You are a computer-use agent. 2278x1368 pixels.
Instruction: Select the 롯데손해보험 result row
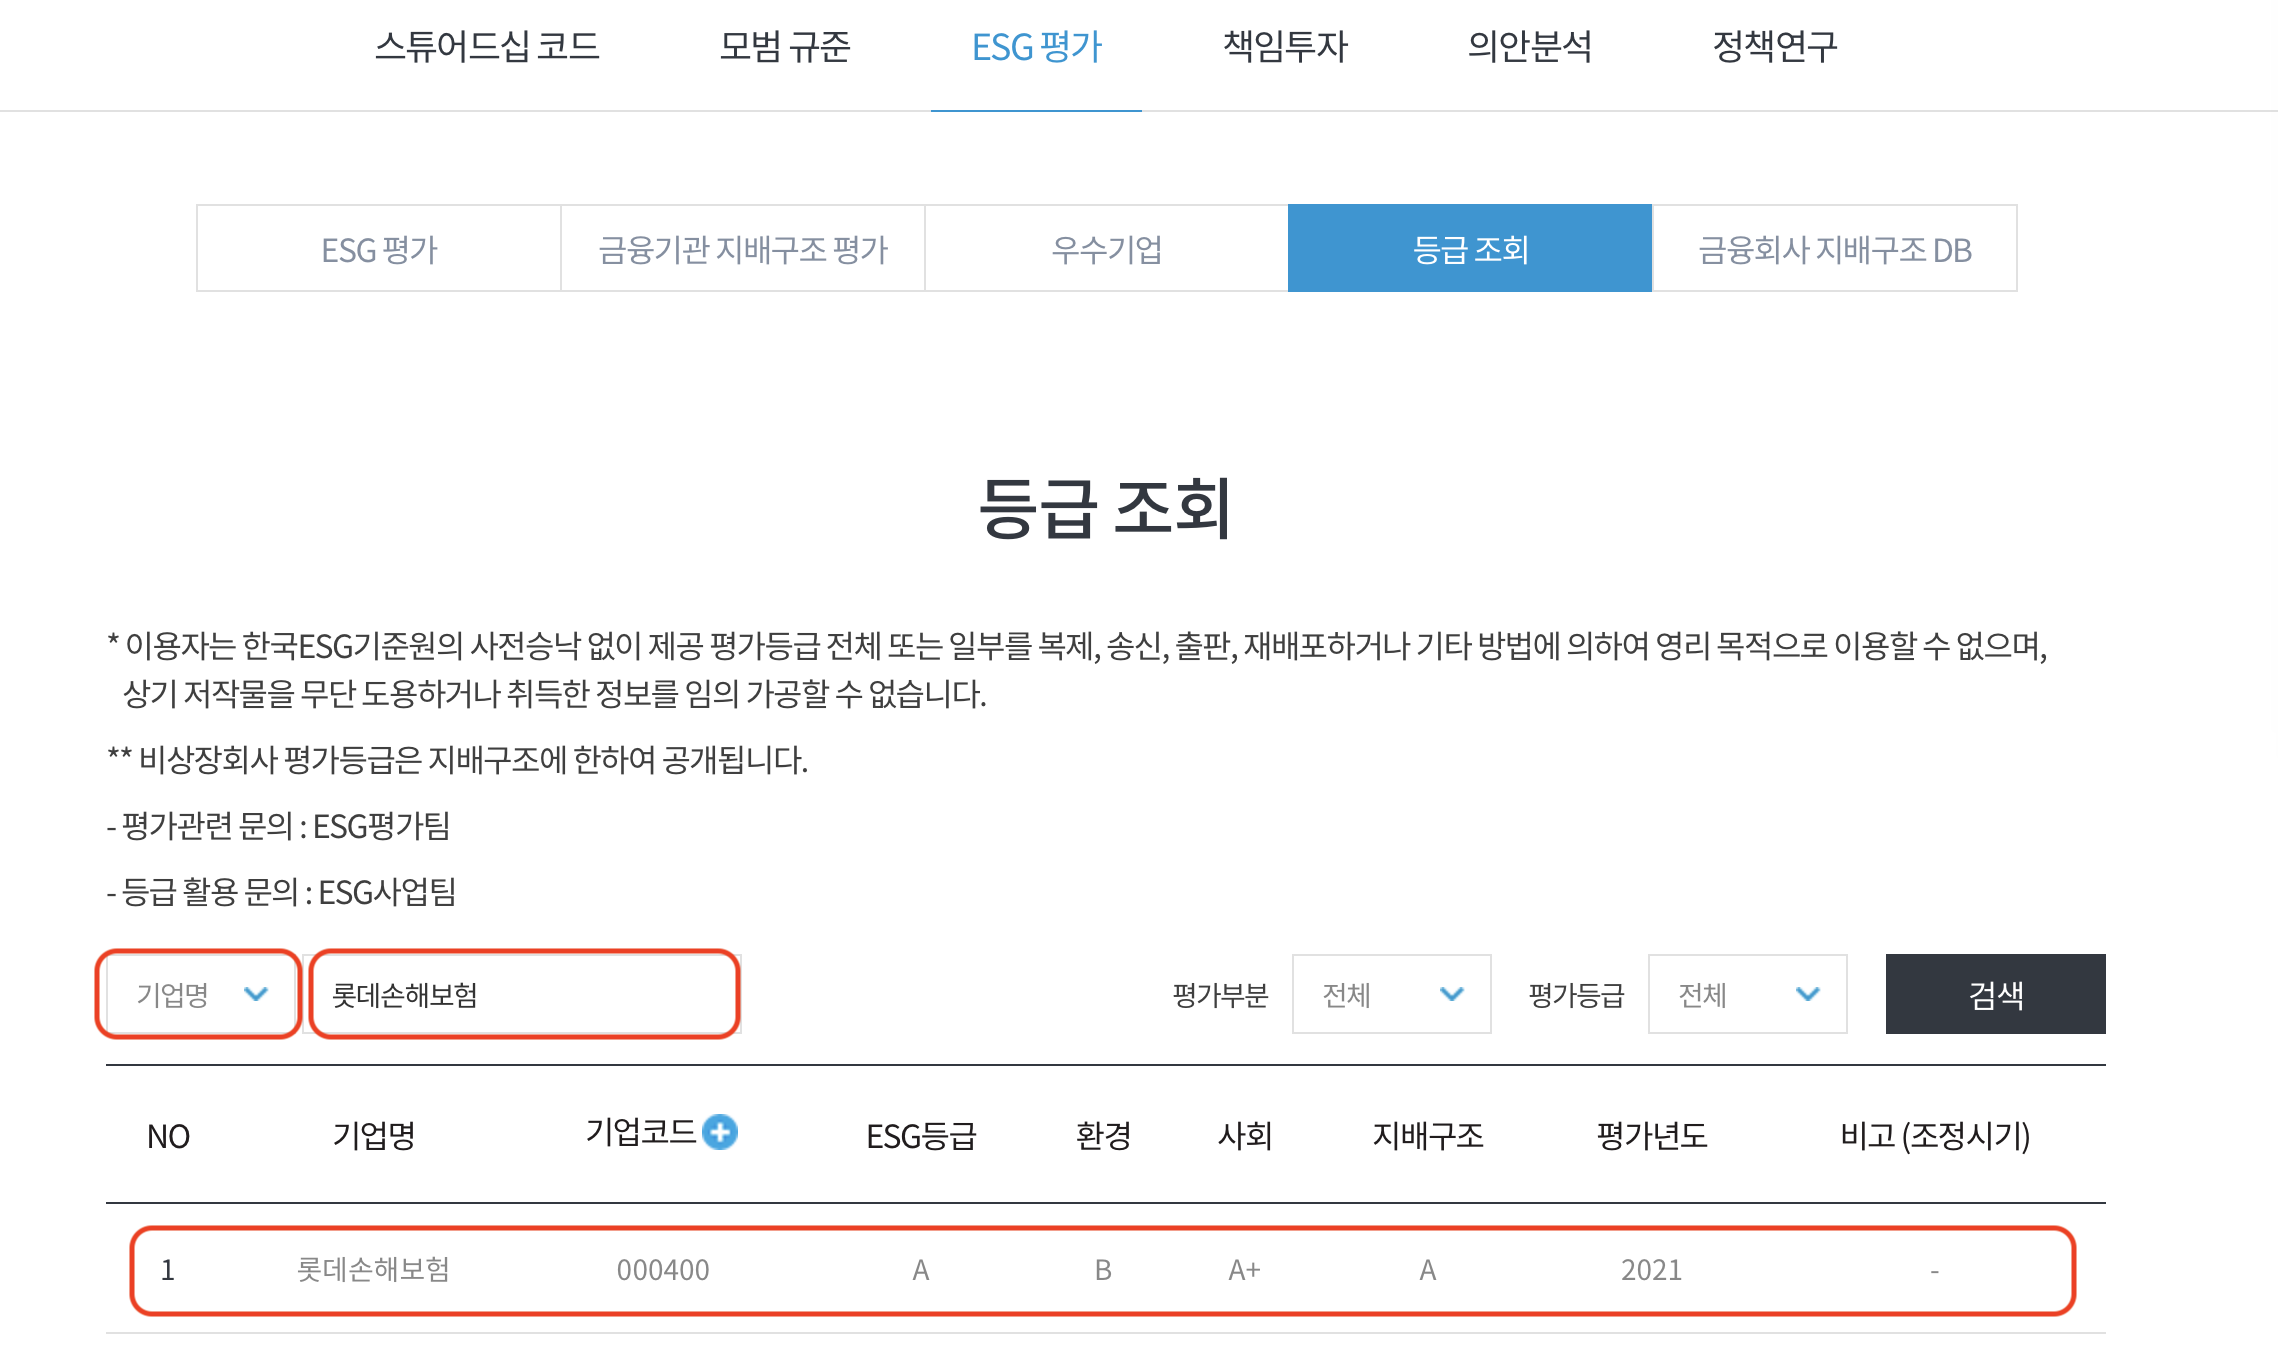[x=1100, y=1270]
